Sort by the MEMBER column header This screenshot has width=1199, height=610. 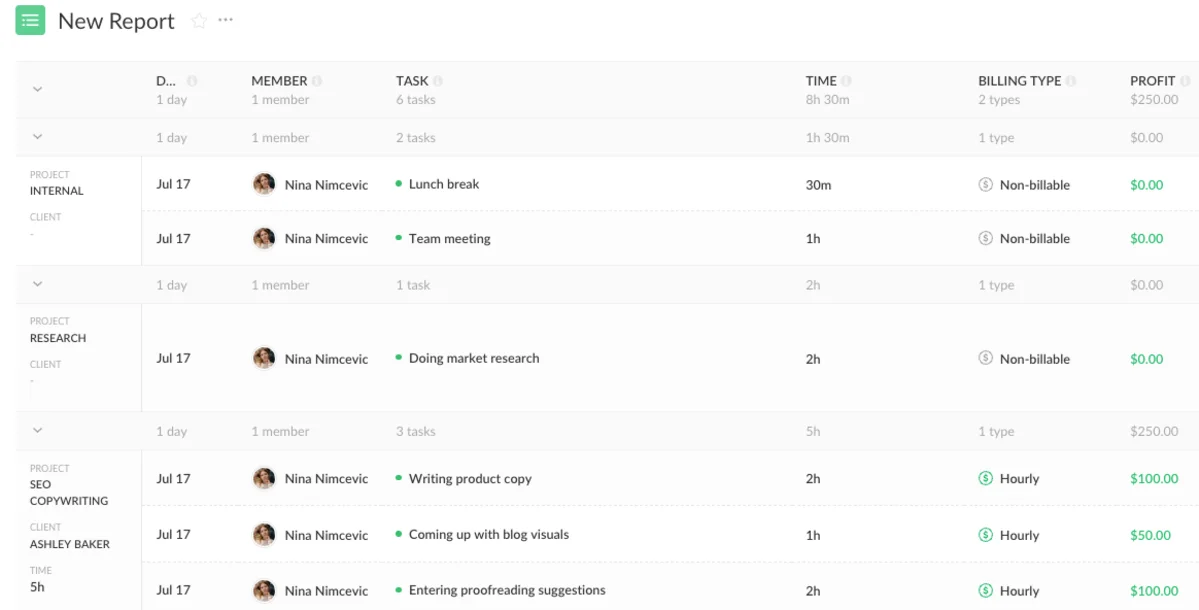coord(279,81)
